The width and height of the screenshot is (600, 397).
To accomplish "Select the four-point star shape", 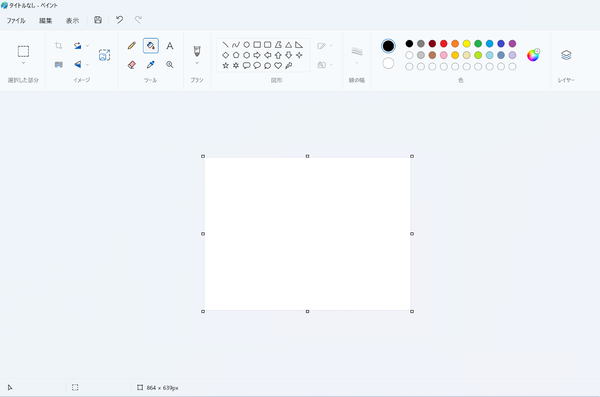I will click(x=299, y=55).
